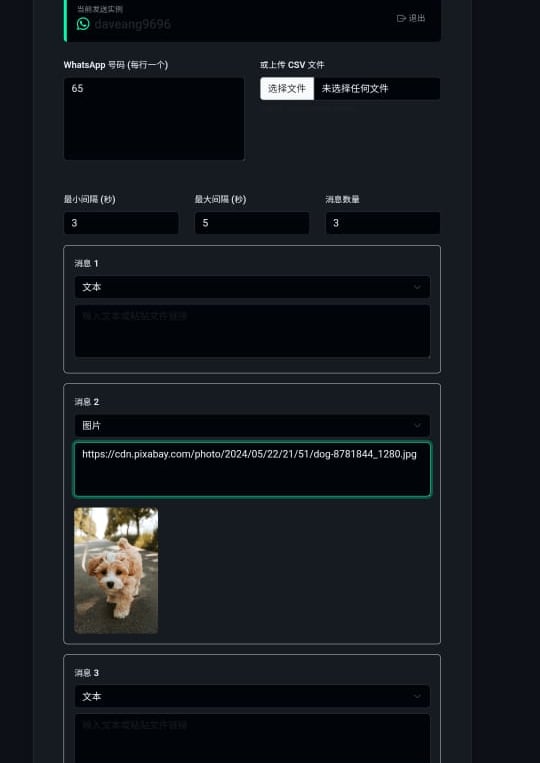Focus the WhatsApp 号码 numbers text area
Viewport: 540px width, 763px height.
tap(154, 119)
